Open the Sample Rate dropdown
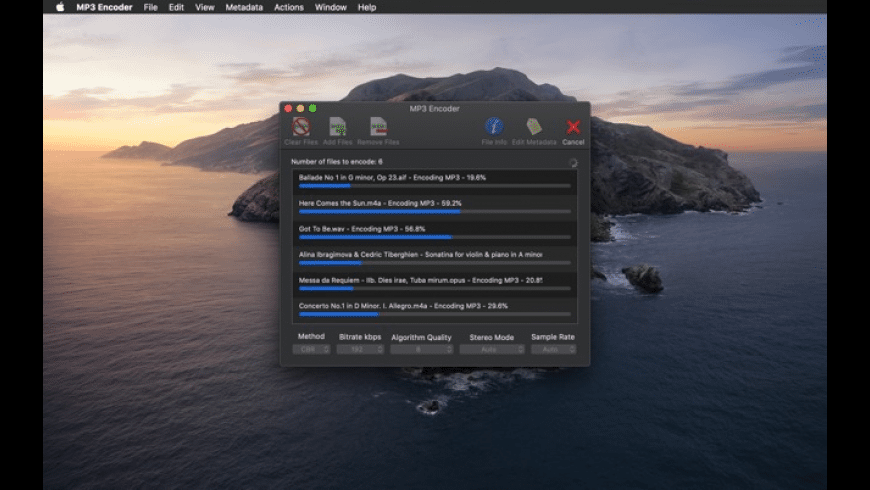 pyautogui.click(x=553, y=349)
